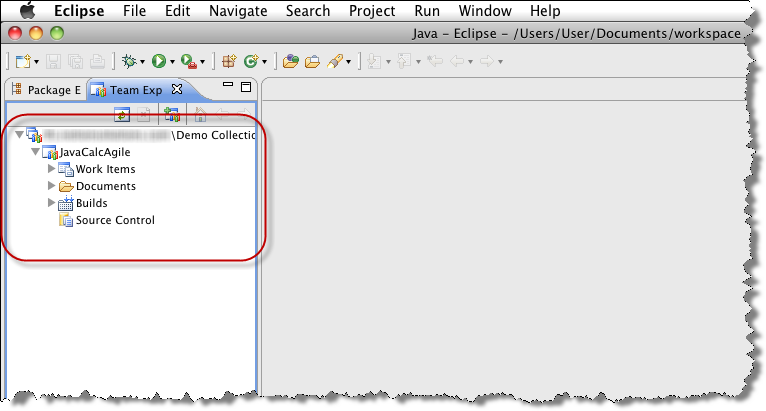This screenshot has width=766, height=411.
Task: Open the Search flashlight dropdown arrow
Action: (x=348, y=62)
